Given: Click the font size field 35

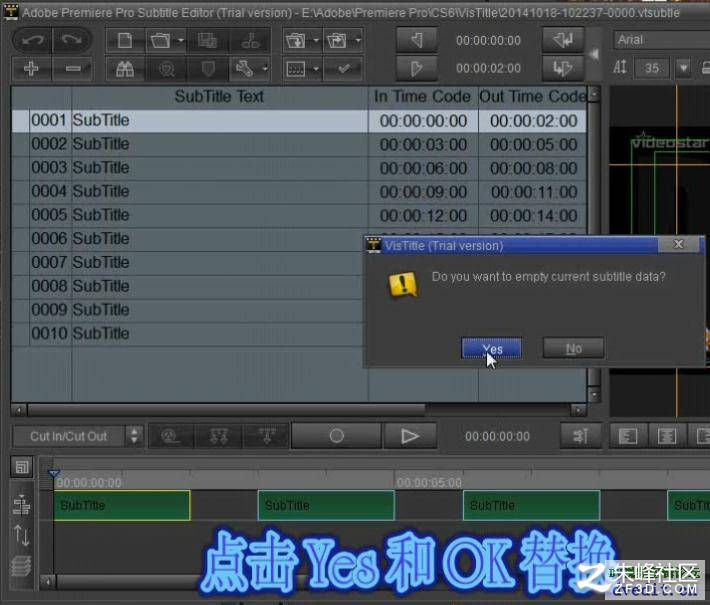Looking at the screenshot, I should (x=652, y=68).
